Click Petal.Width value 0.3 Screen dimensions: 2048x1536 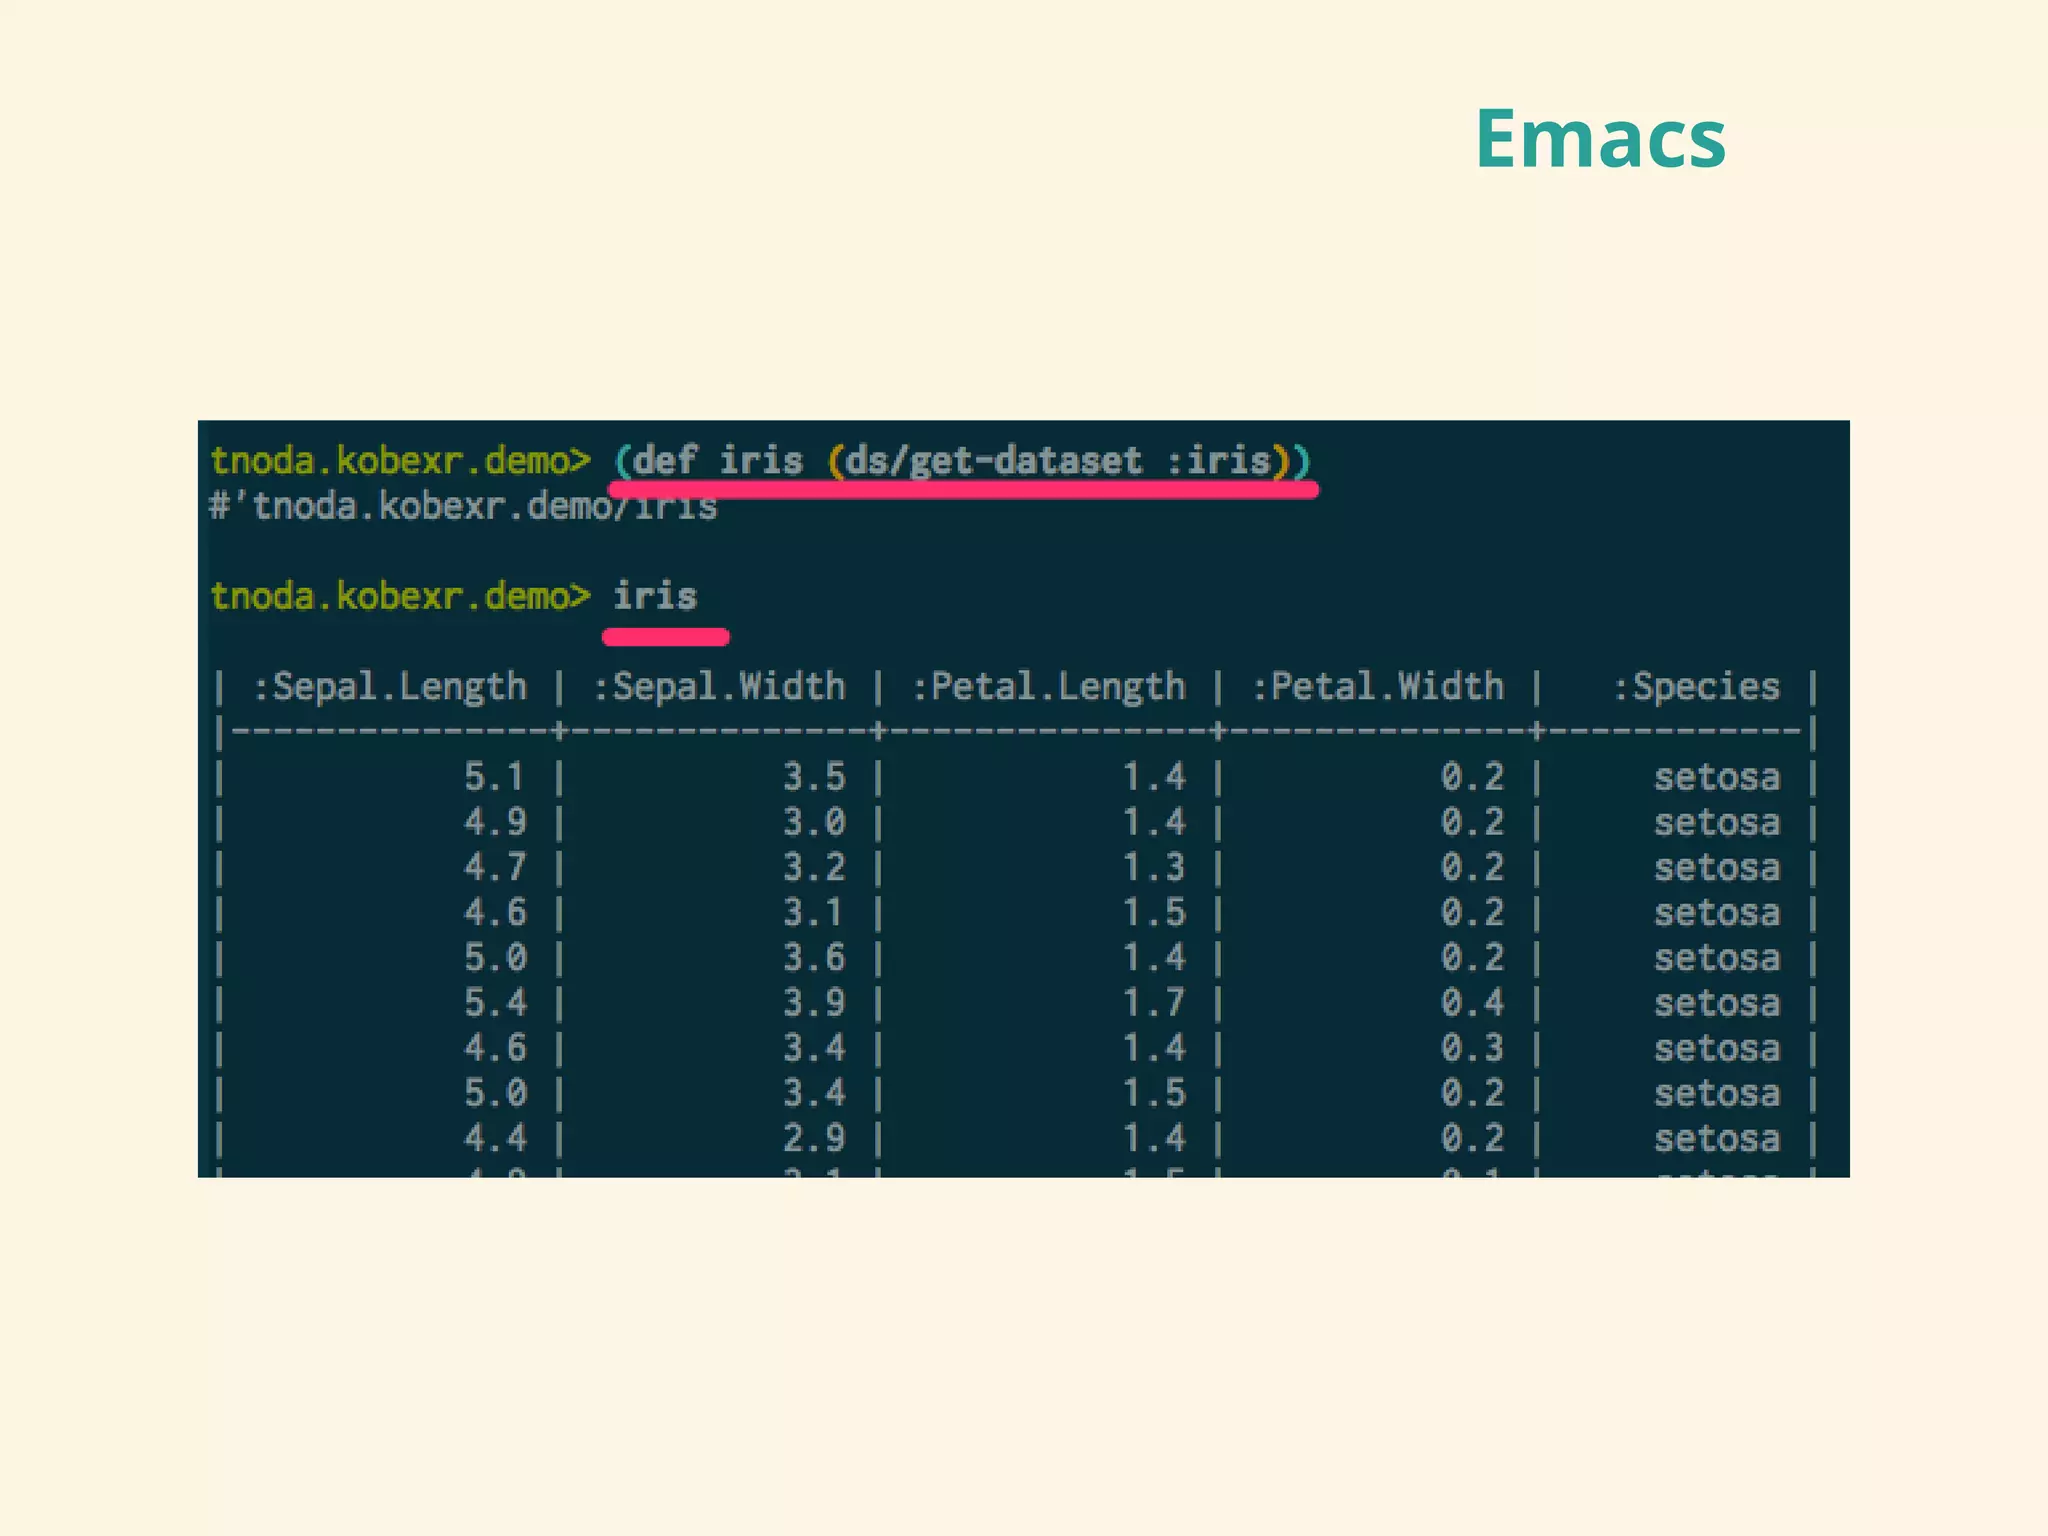(x=1473, y=1048)
